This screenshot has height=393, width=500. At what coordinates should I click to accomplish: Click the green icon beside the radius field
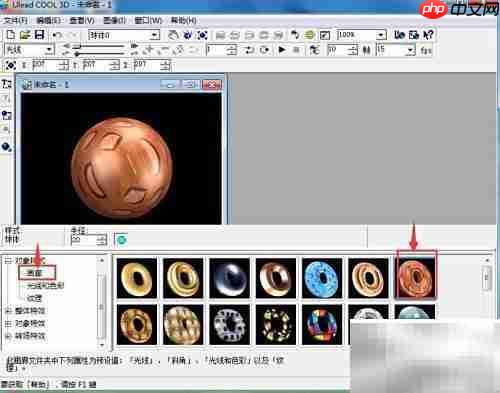122,240
